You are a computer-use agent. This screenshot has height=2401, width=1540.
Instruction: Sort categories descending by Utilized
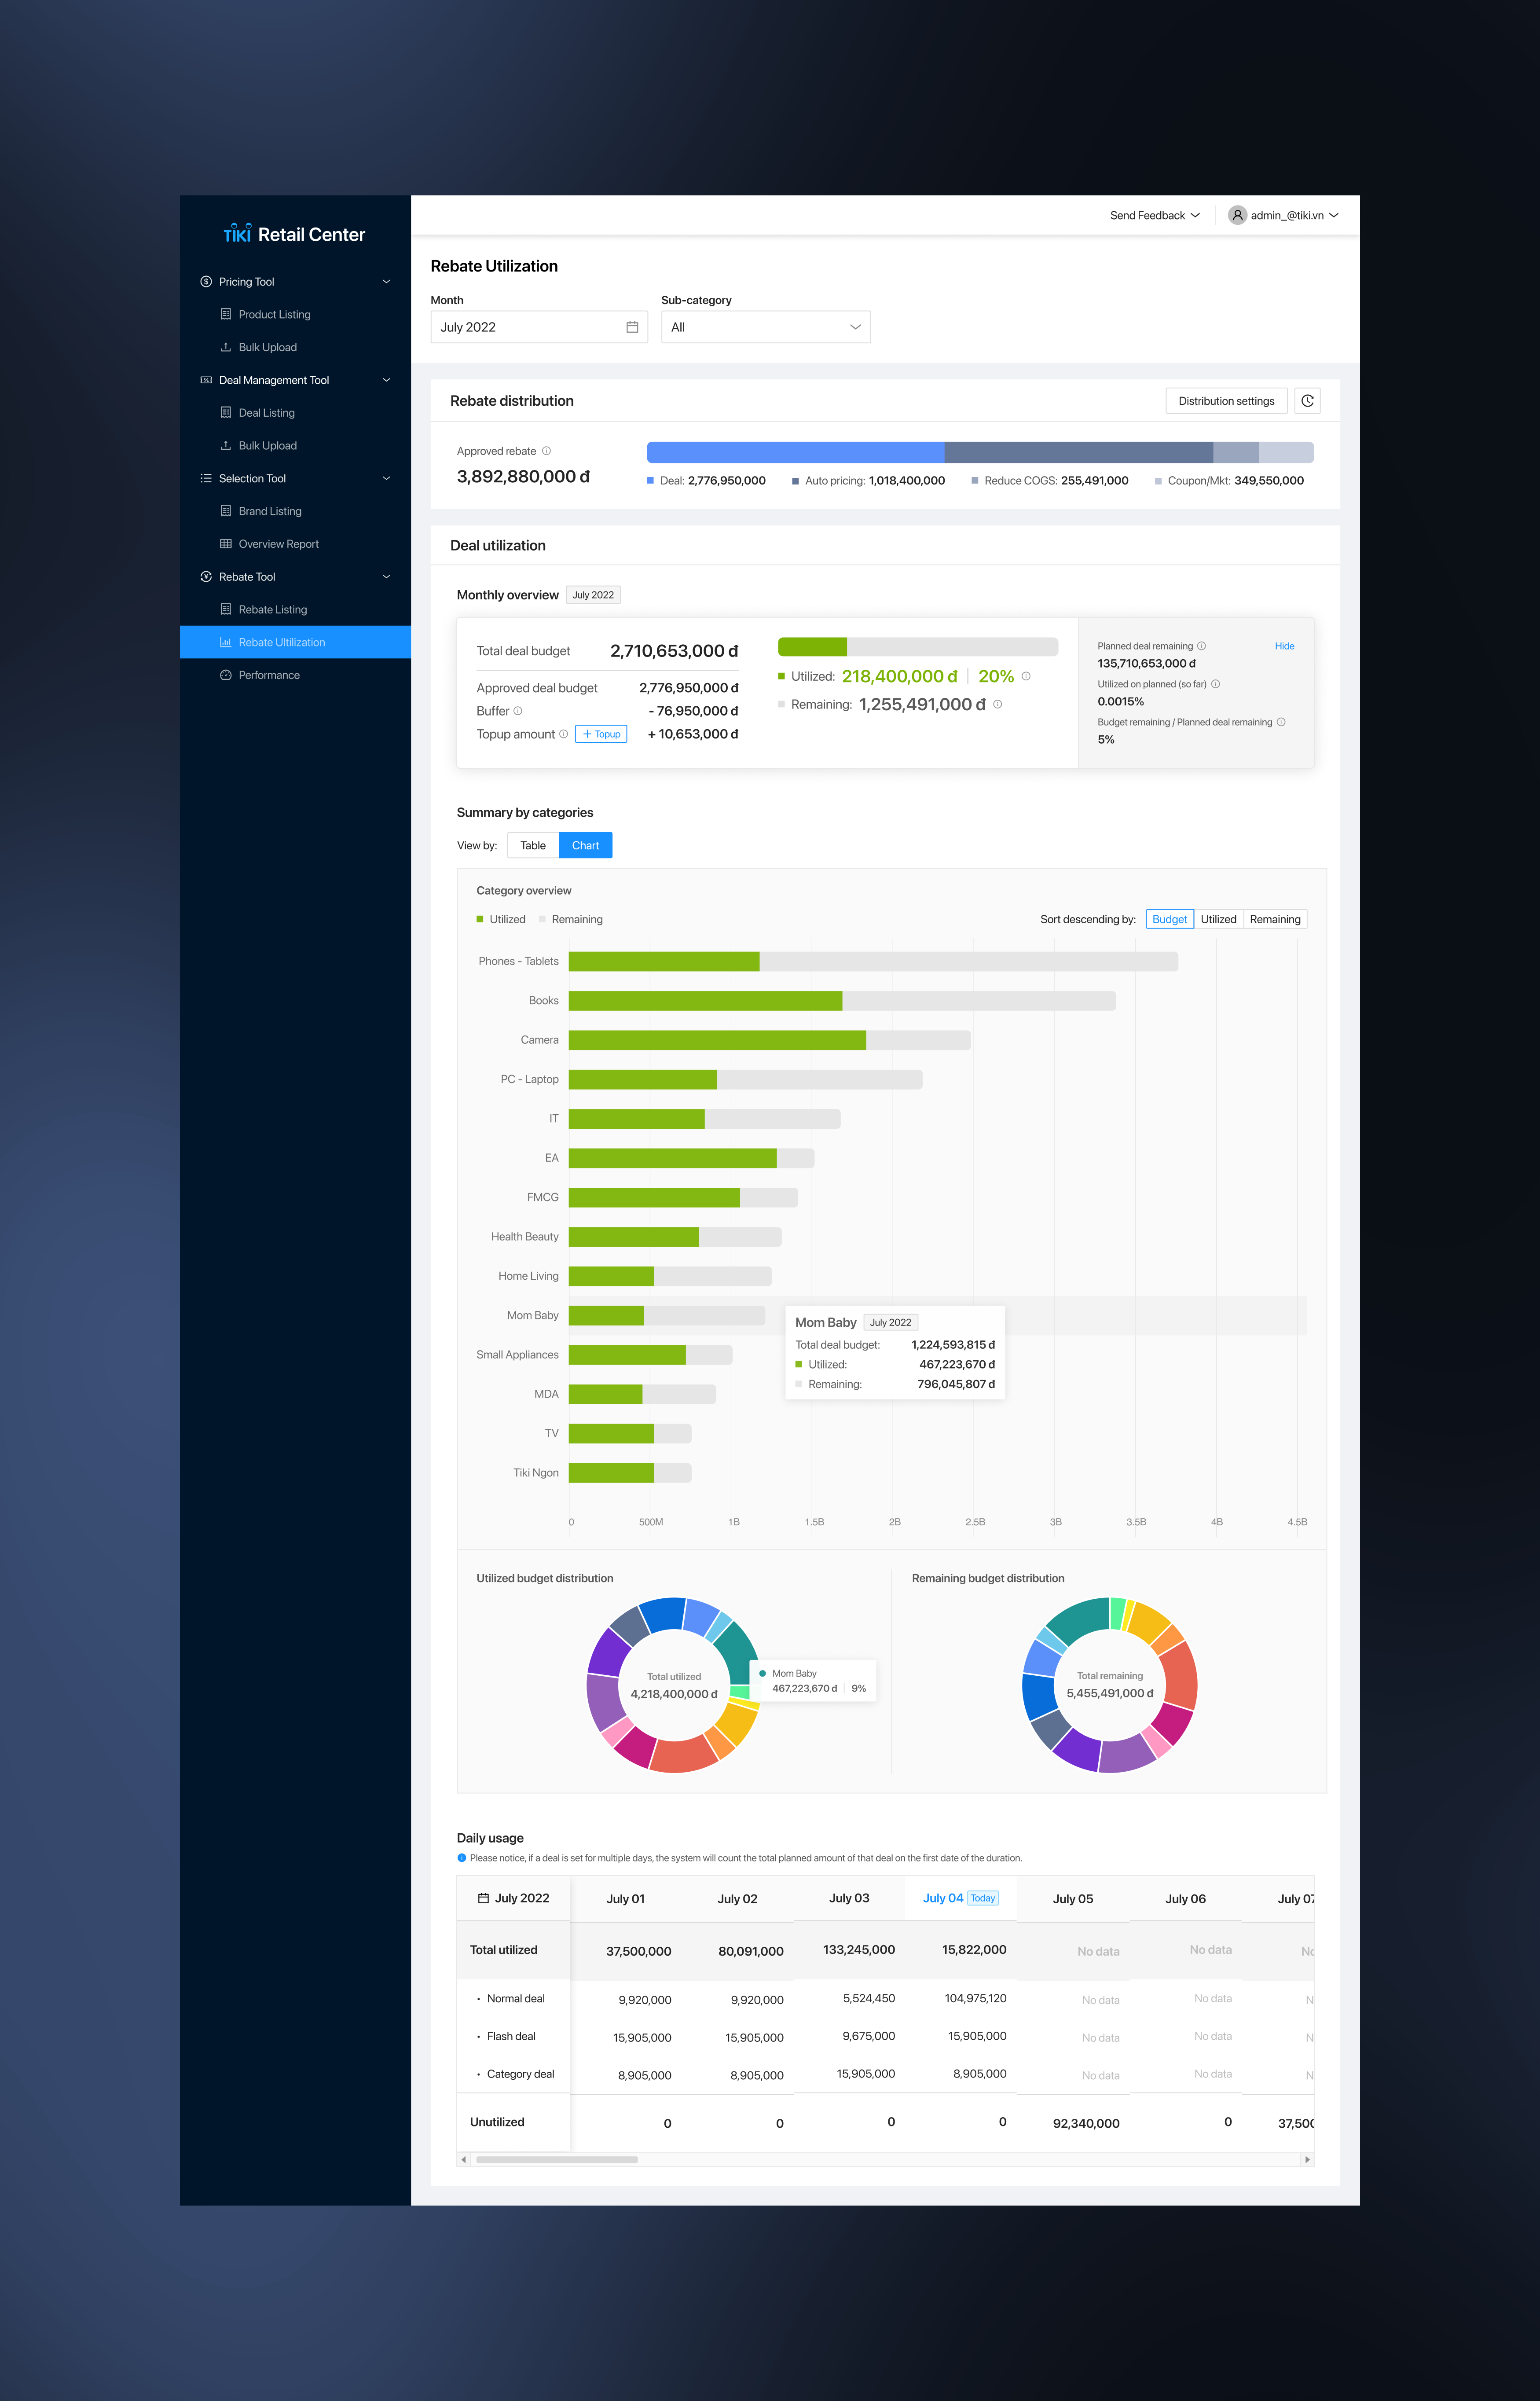(x=1218, y=919)
